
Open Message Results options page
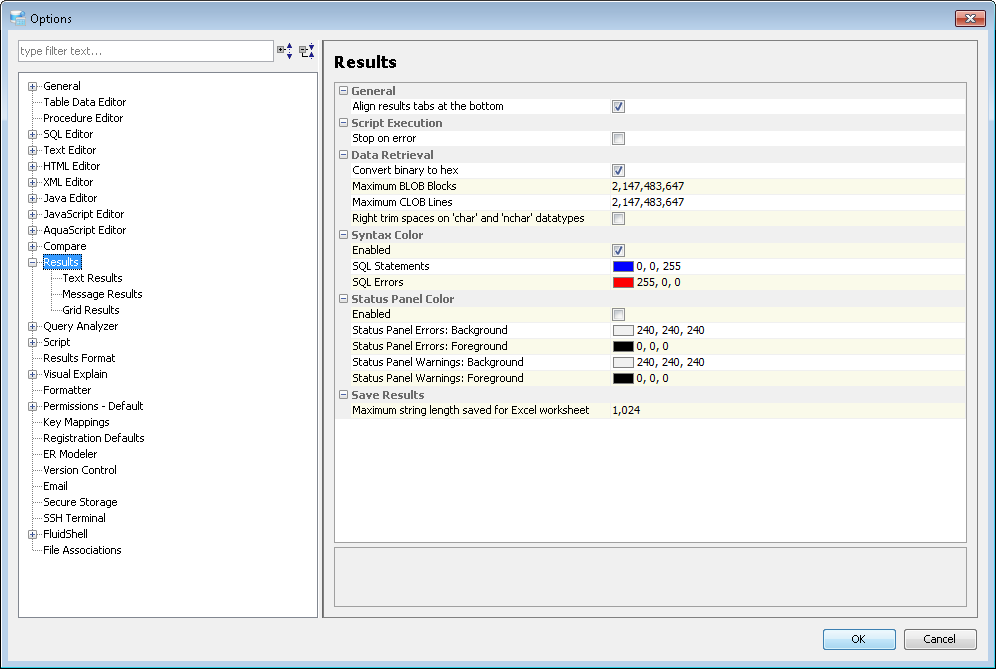(102, 294)
